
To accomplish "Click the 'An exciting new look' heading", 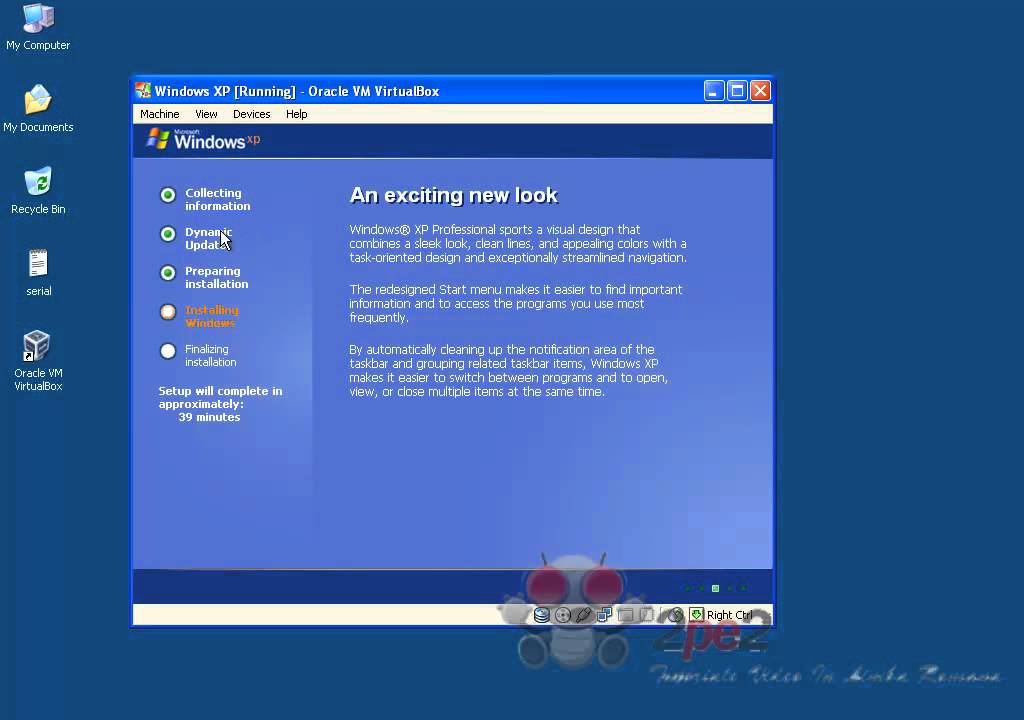I will (x=453, y=195).
